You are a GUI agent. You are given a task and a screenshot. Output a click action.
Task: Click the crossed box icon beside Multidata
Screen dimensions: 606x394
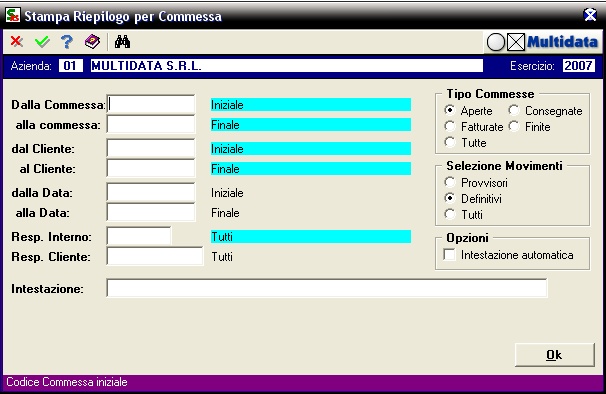pos(516,42)
